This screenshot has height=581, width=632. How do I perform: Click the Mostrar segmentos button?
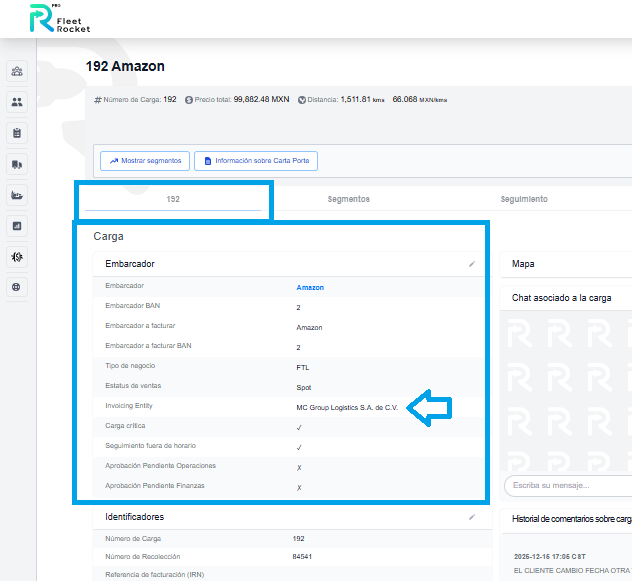pyautogui.click(x=145, y=161)
